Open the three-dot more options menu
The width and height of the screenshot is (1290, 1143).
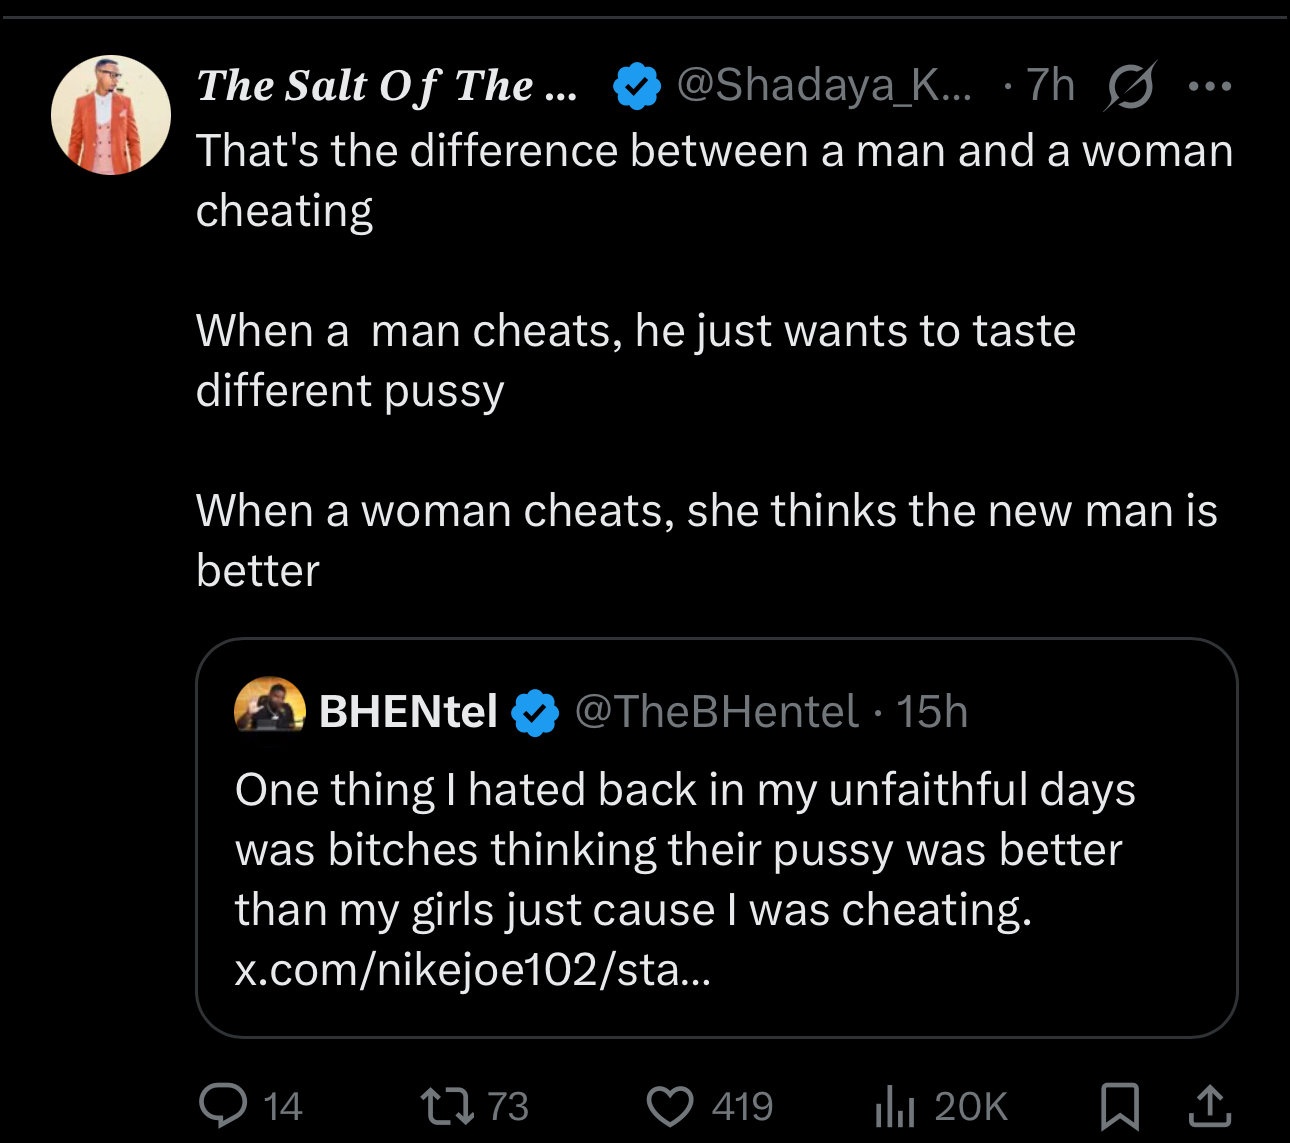pyautogui.click(x=1210, y=87)
